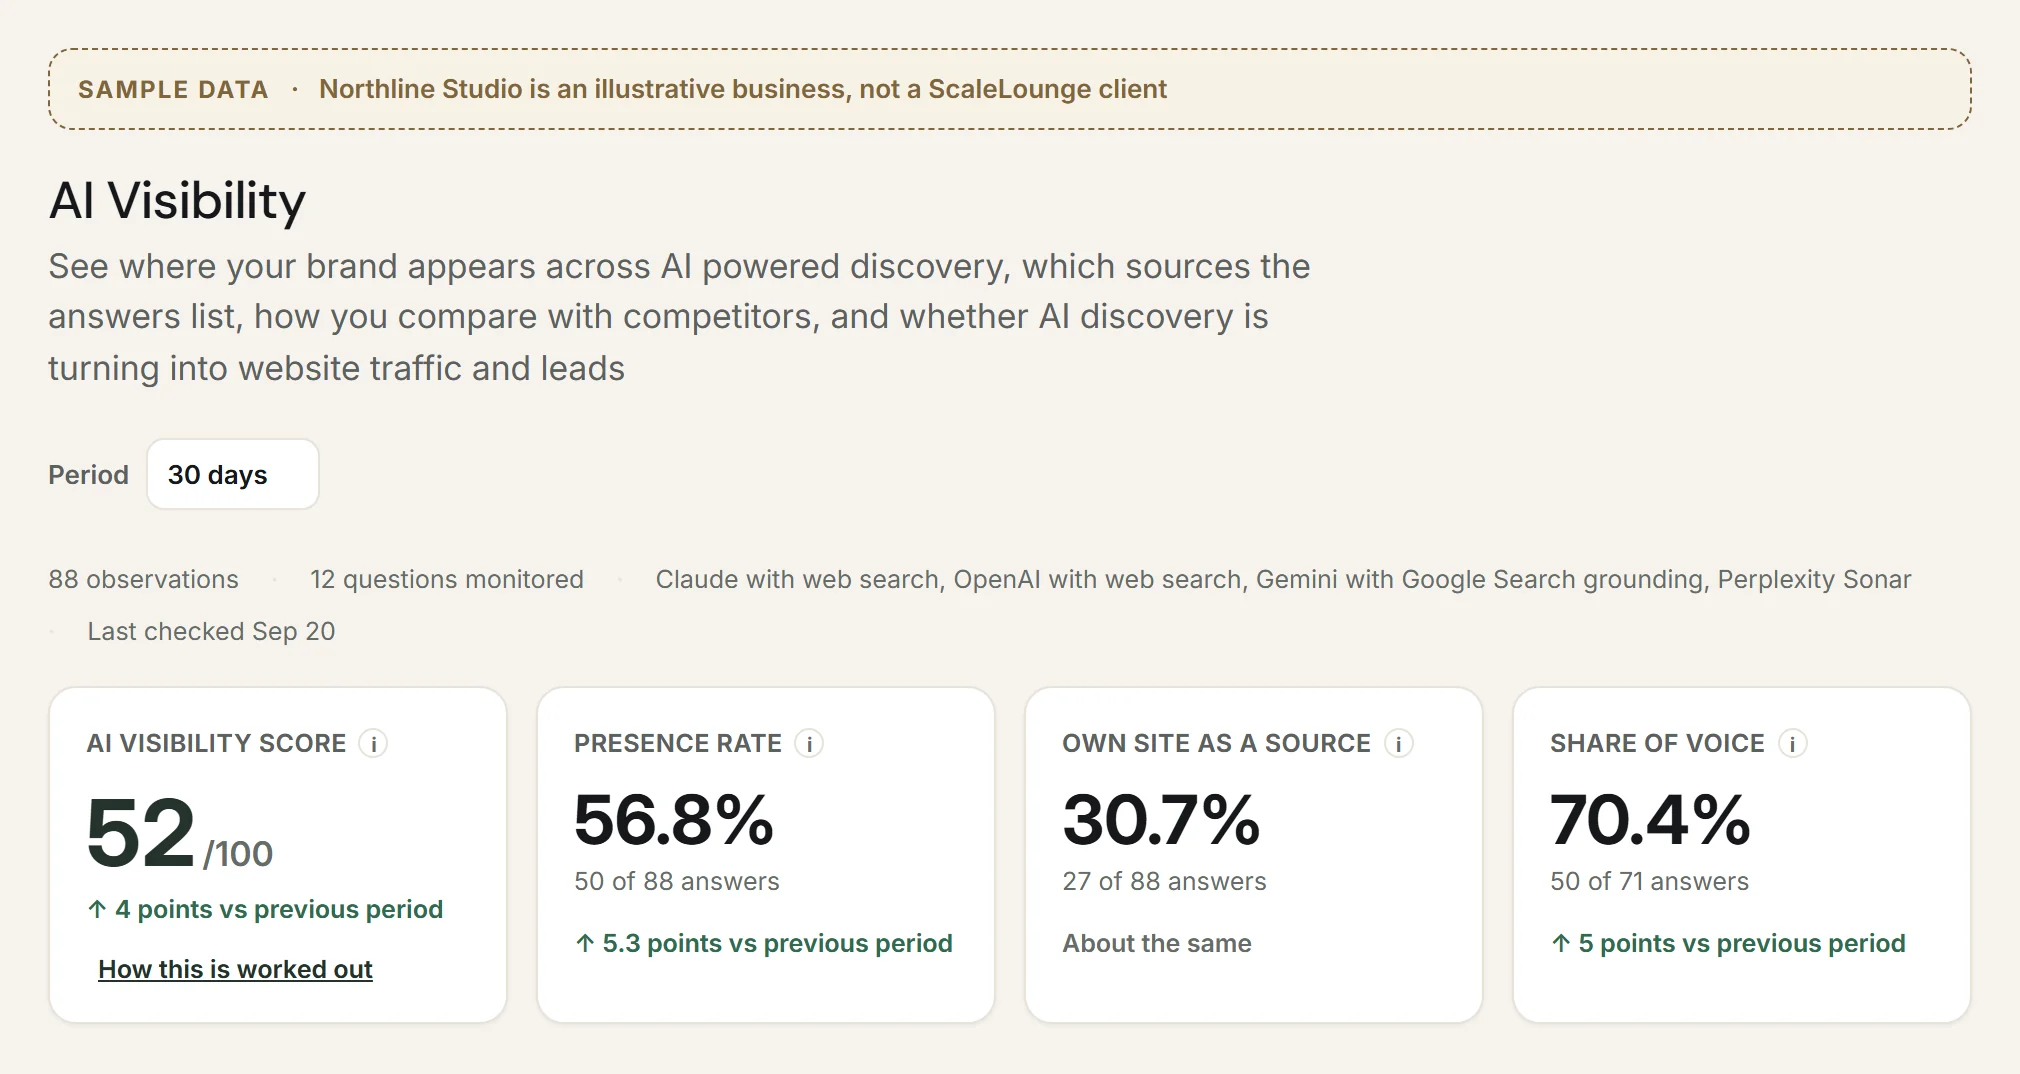Screen dimensions: 2020x1074
Task: Open the 30 days Period dropdown
Action: (x=233, y=474)
